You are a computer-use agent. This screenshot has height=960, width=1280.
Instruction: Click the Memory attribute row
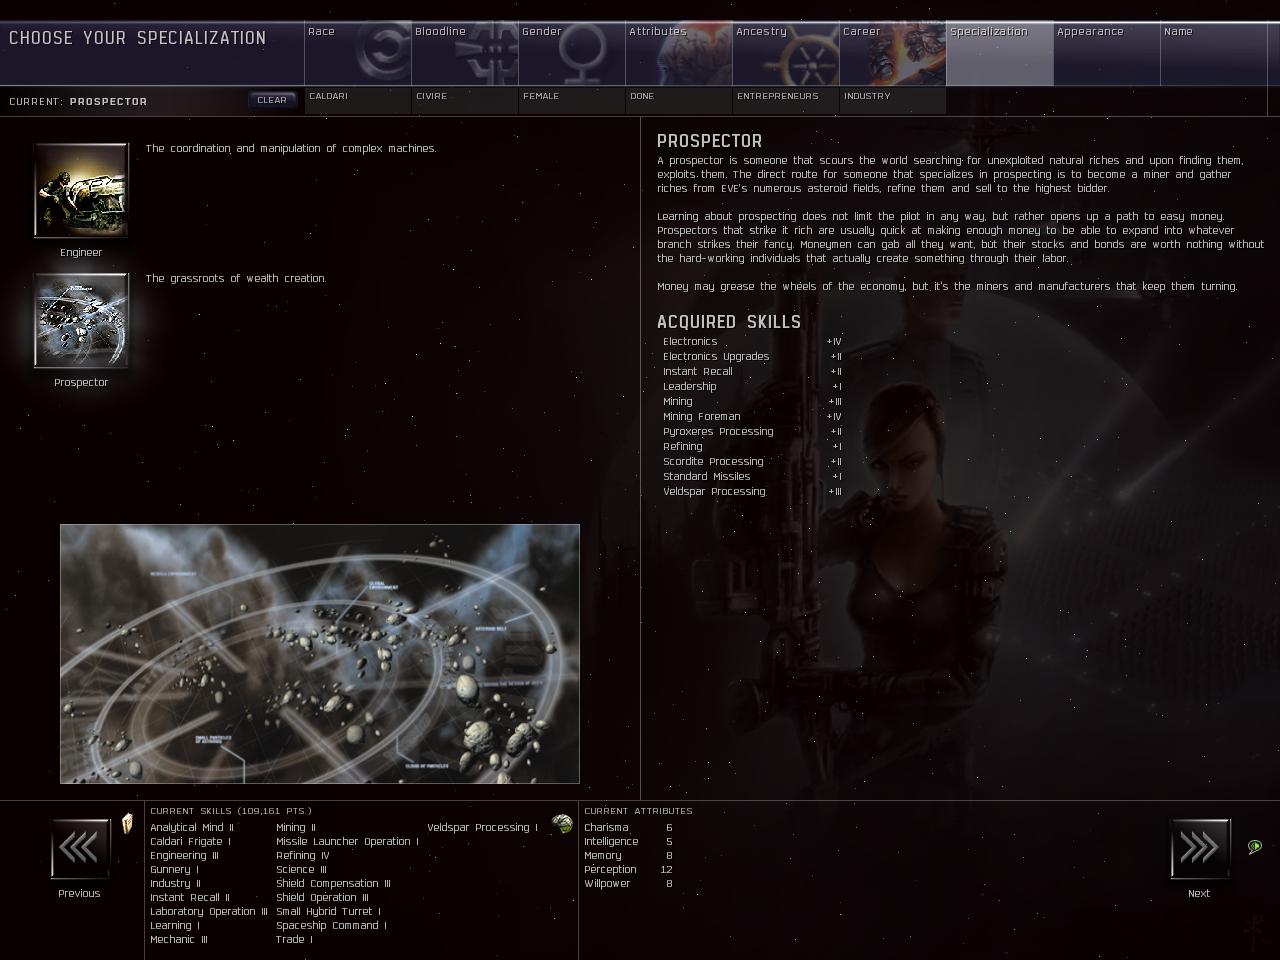pos(628,856)
